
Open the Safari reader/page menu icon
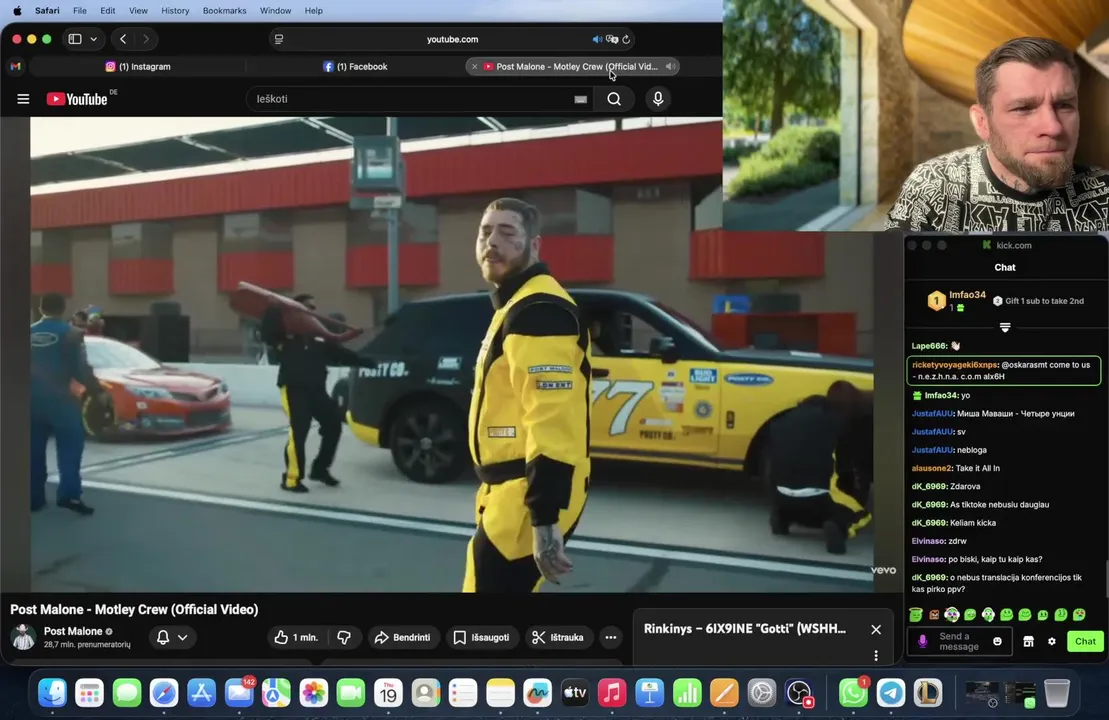click(x=279, y=39)
